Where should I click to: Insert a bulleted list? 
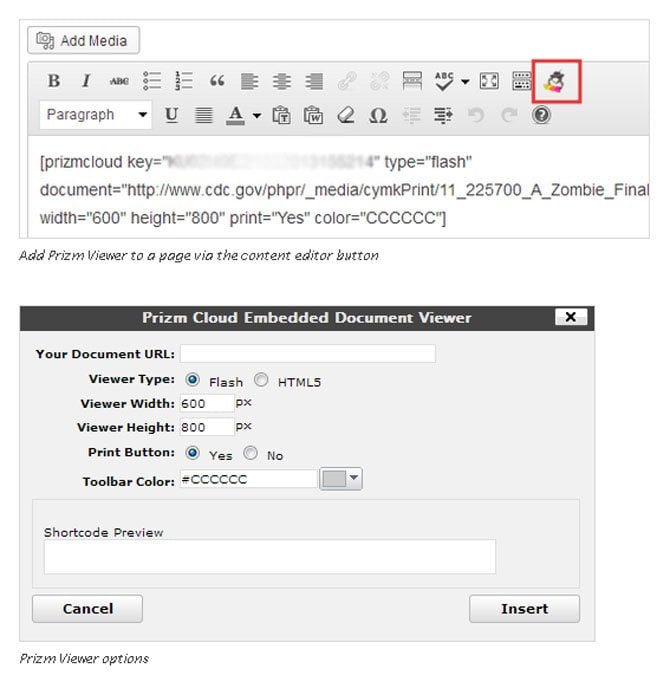(x=151, y=81)
